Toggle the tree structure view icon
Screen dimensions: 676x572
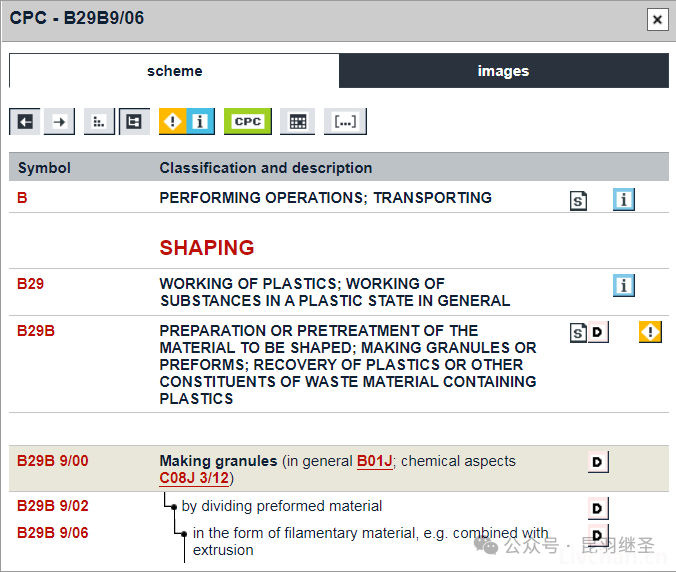tap(134, 122)
